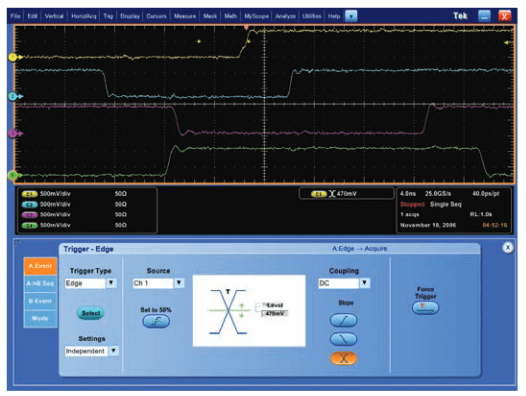The height and width of the screenshot is (396, 526).
Task: Select the falling edge slope button
Action: click(344, 339)
